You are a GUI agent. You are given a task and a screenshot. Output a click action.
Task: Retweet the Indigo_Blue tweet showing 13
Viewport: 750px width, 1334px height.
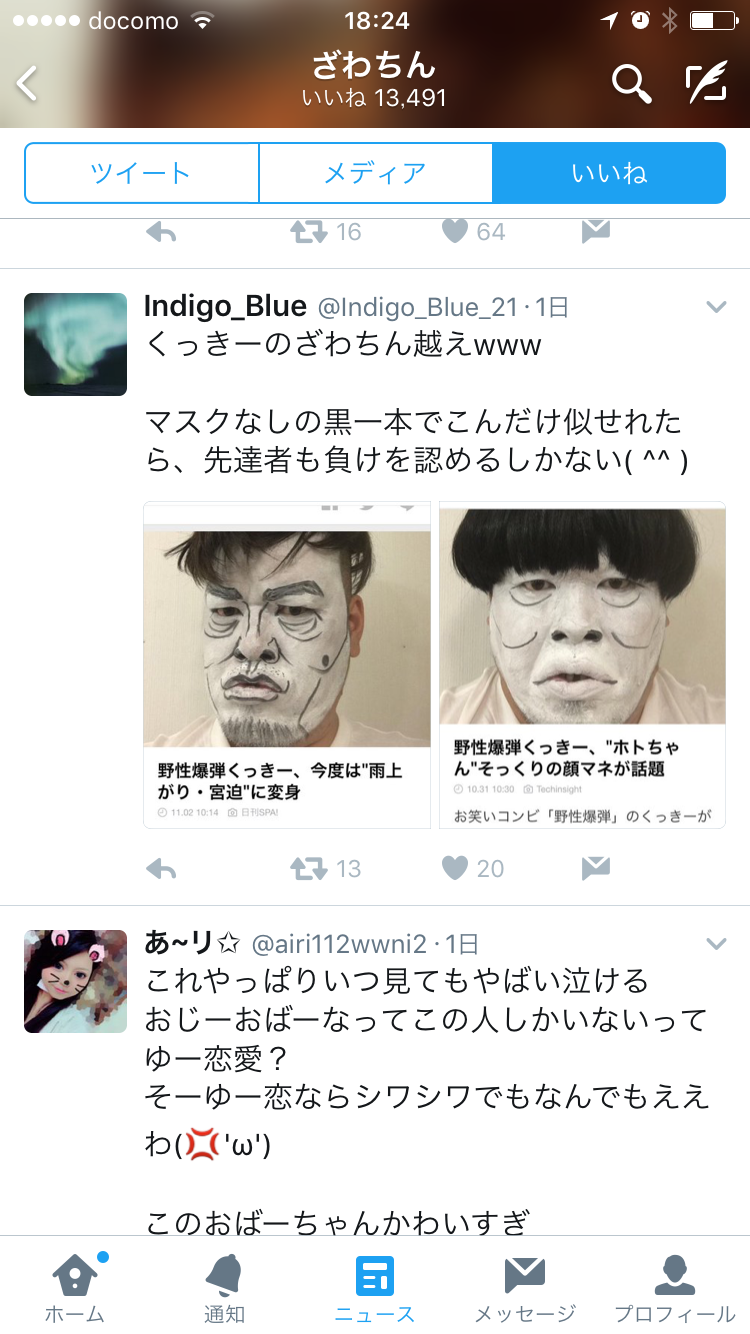pyautogui.click(x=309, y=868)
